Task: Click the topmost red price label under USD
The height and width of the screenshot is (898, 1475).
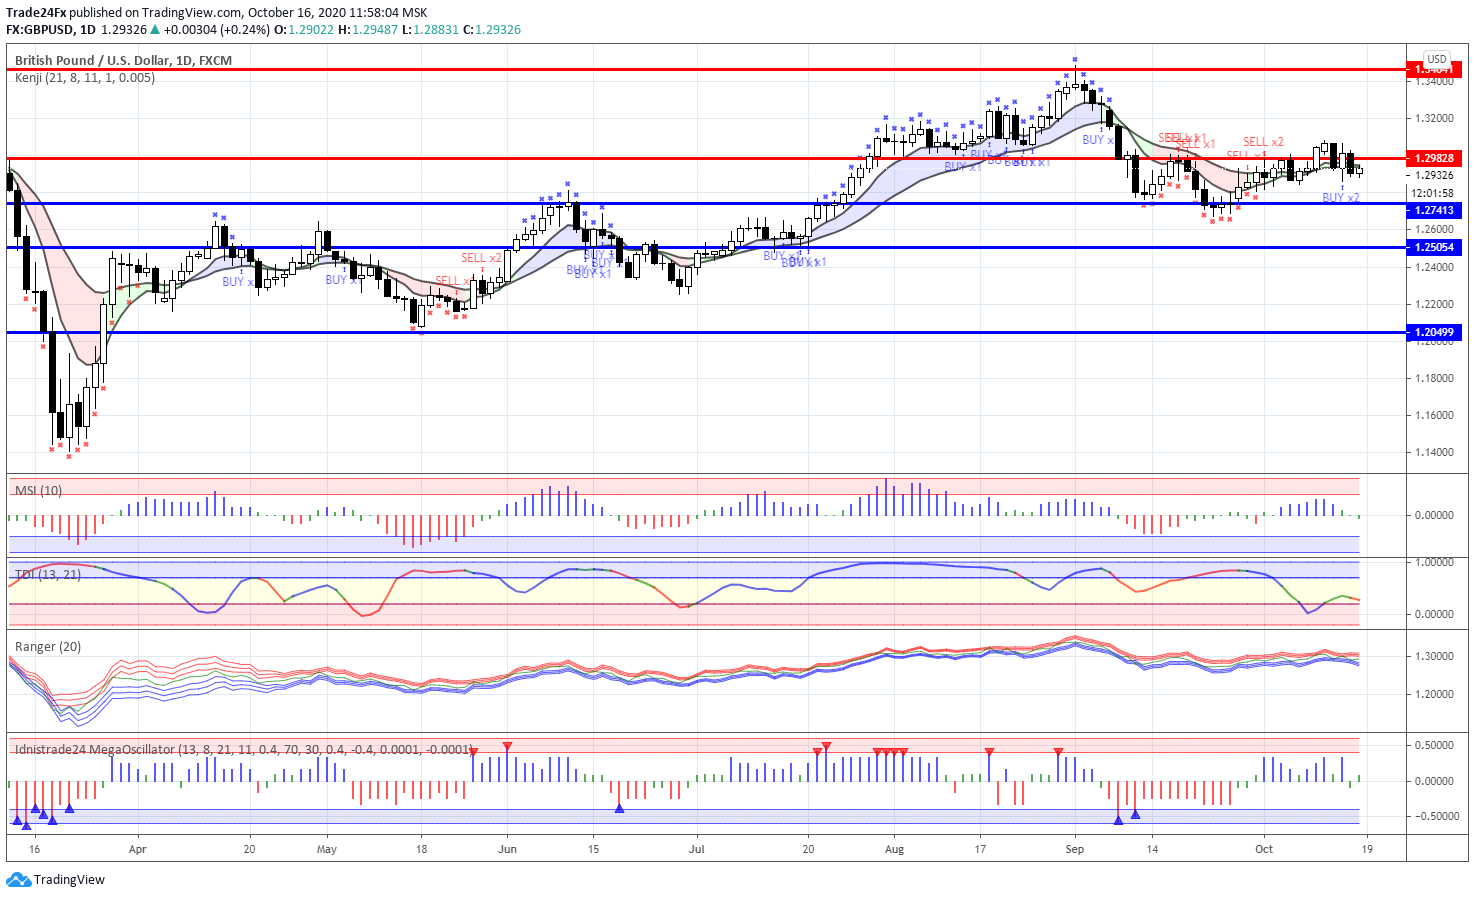Action: tap(1434, 70)
